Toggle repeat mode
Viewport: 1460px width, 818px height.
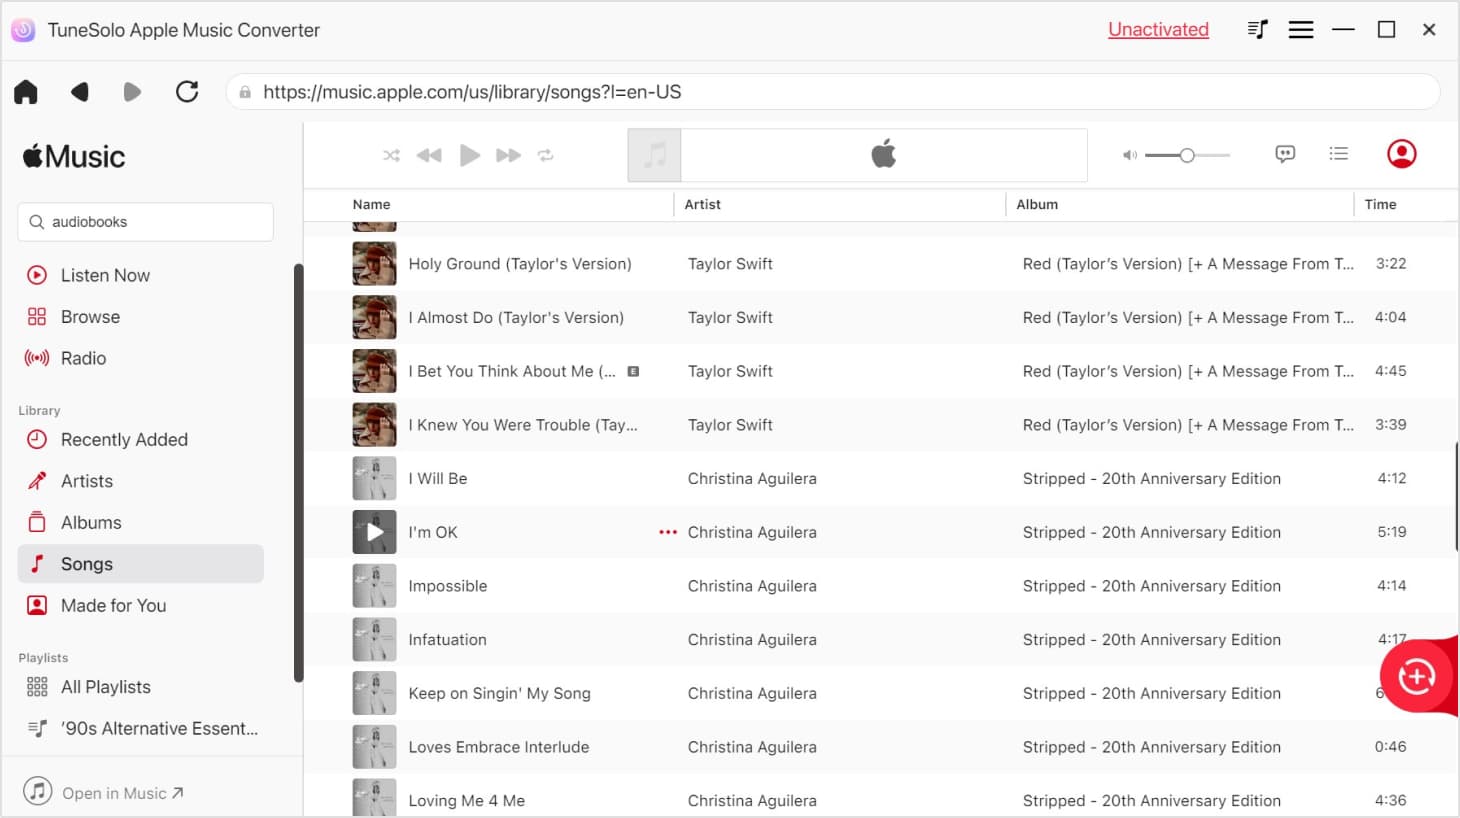(545, 155)
